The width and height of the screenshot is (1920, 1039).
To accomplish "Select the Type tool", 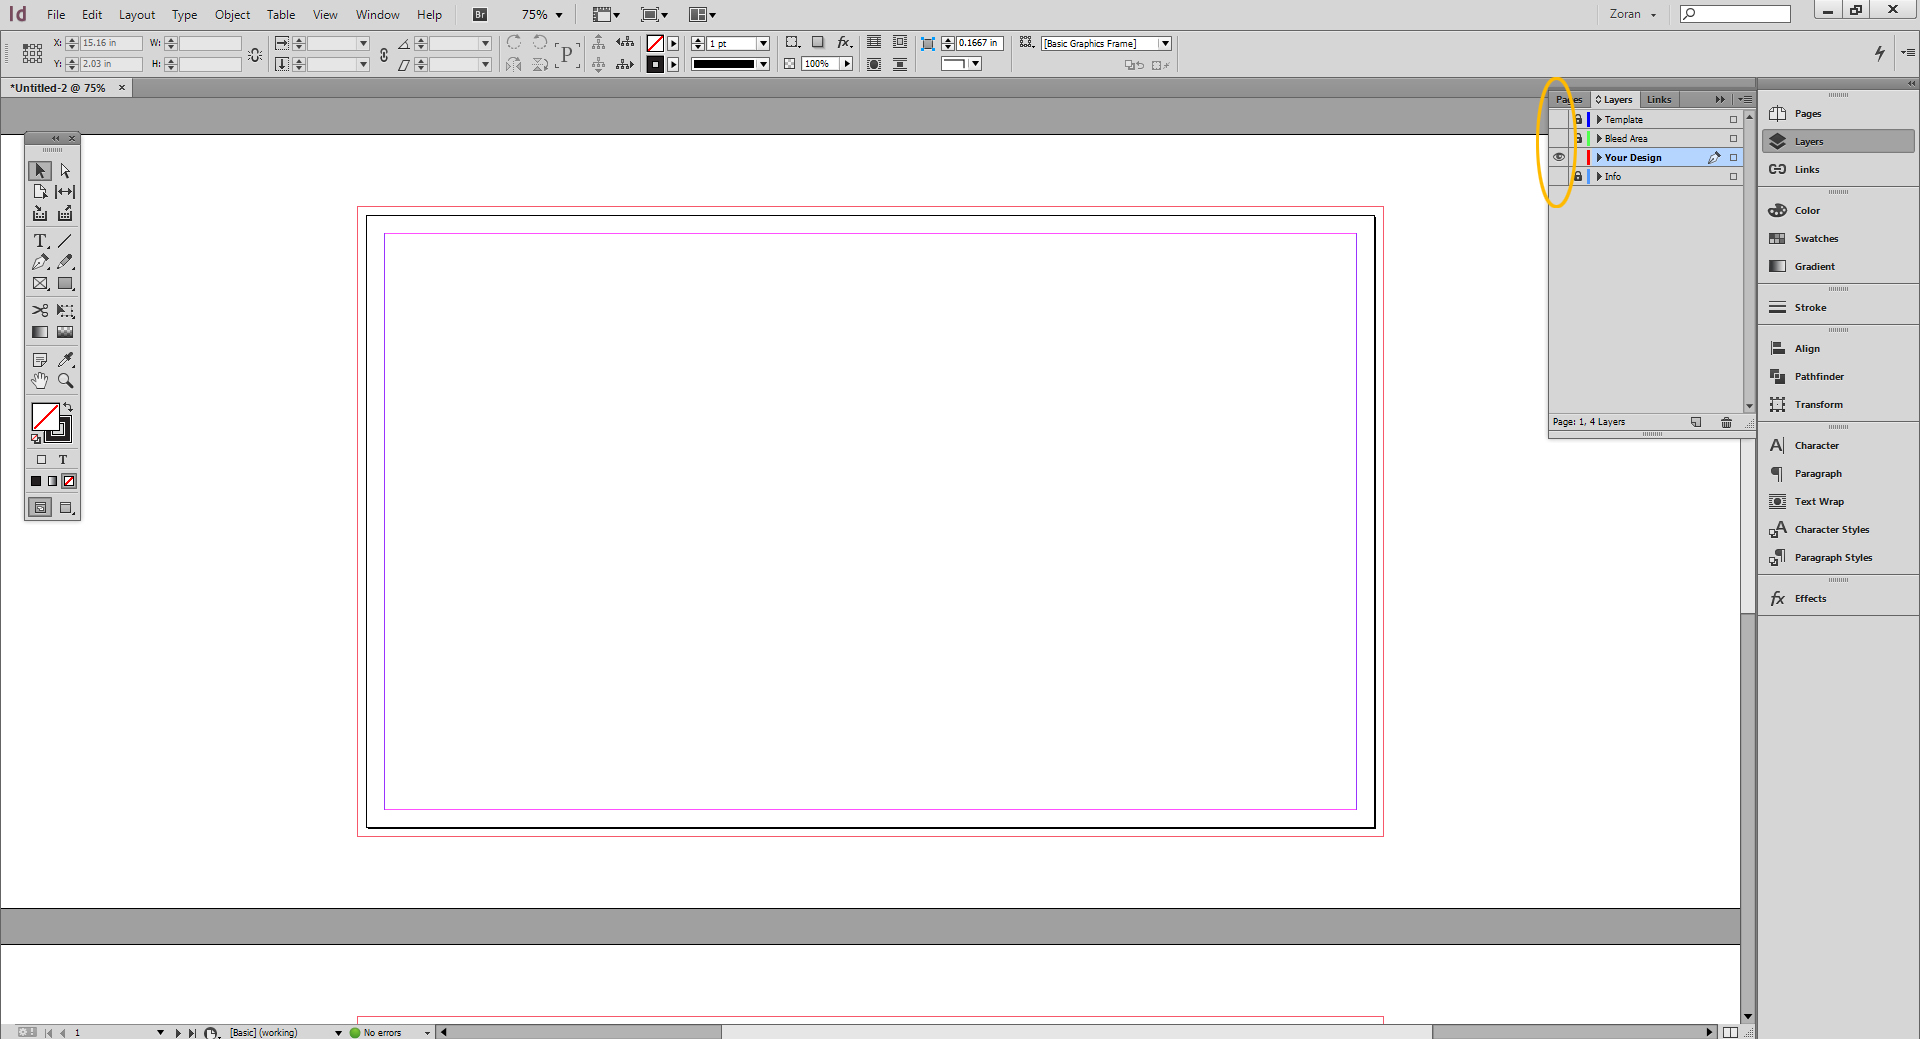I will (x=41, y=241).
